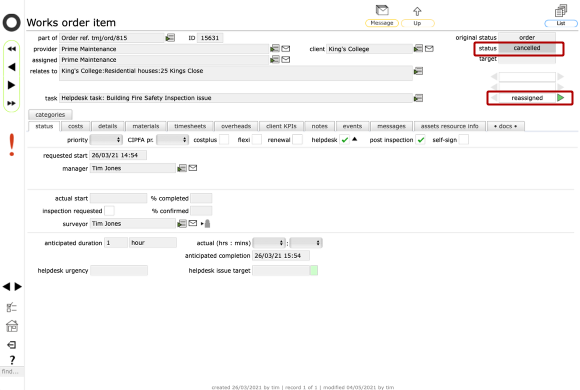The image size is (580, 390).
Task: Open linked order record icon beside part of
Action: click(170, 38)
